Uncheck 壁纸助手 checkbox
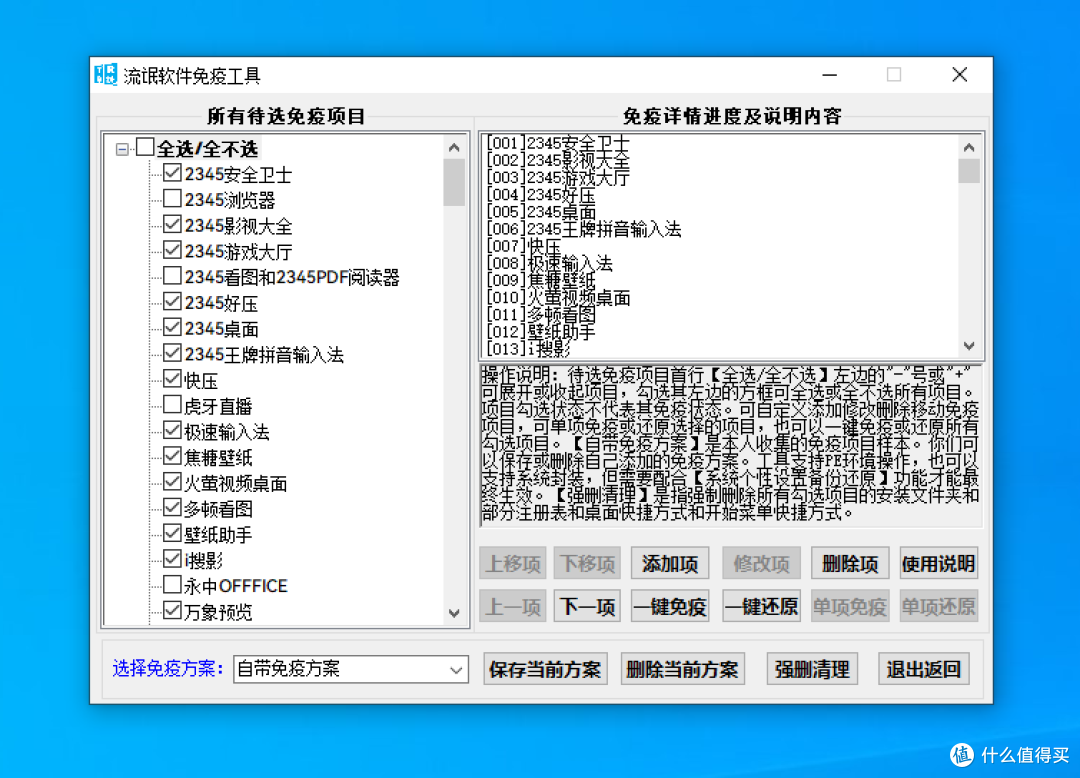Viewport: 1080px width, 778px height. (172, 533)
